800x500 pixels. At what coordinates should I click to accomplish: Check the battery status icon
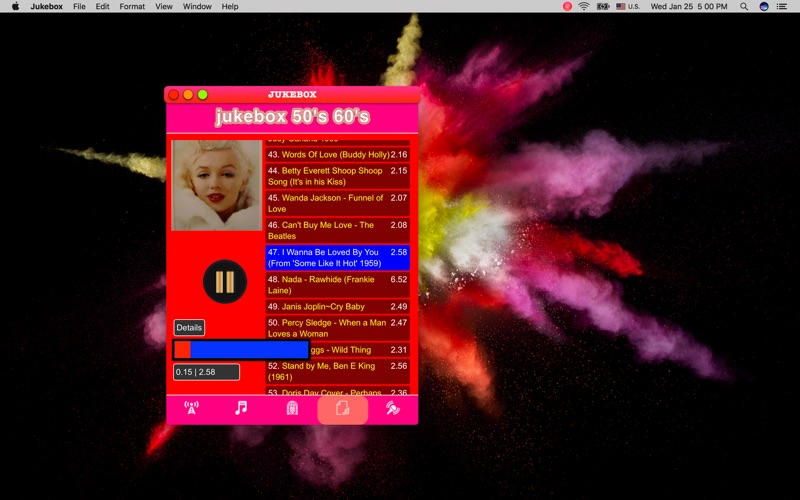(x=603, y=7)
